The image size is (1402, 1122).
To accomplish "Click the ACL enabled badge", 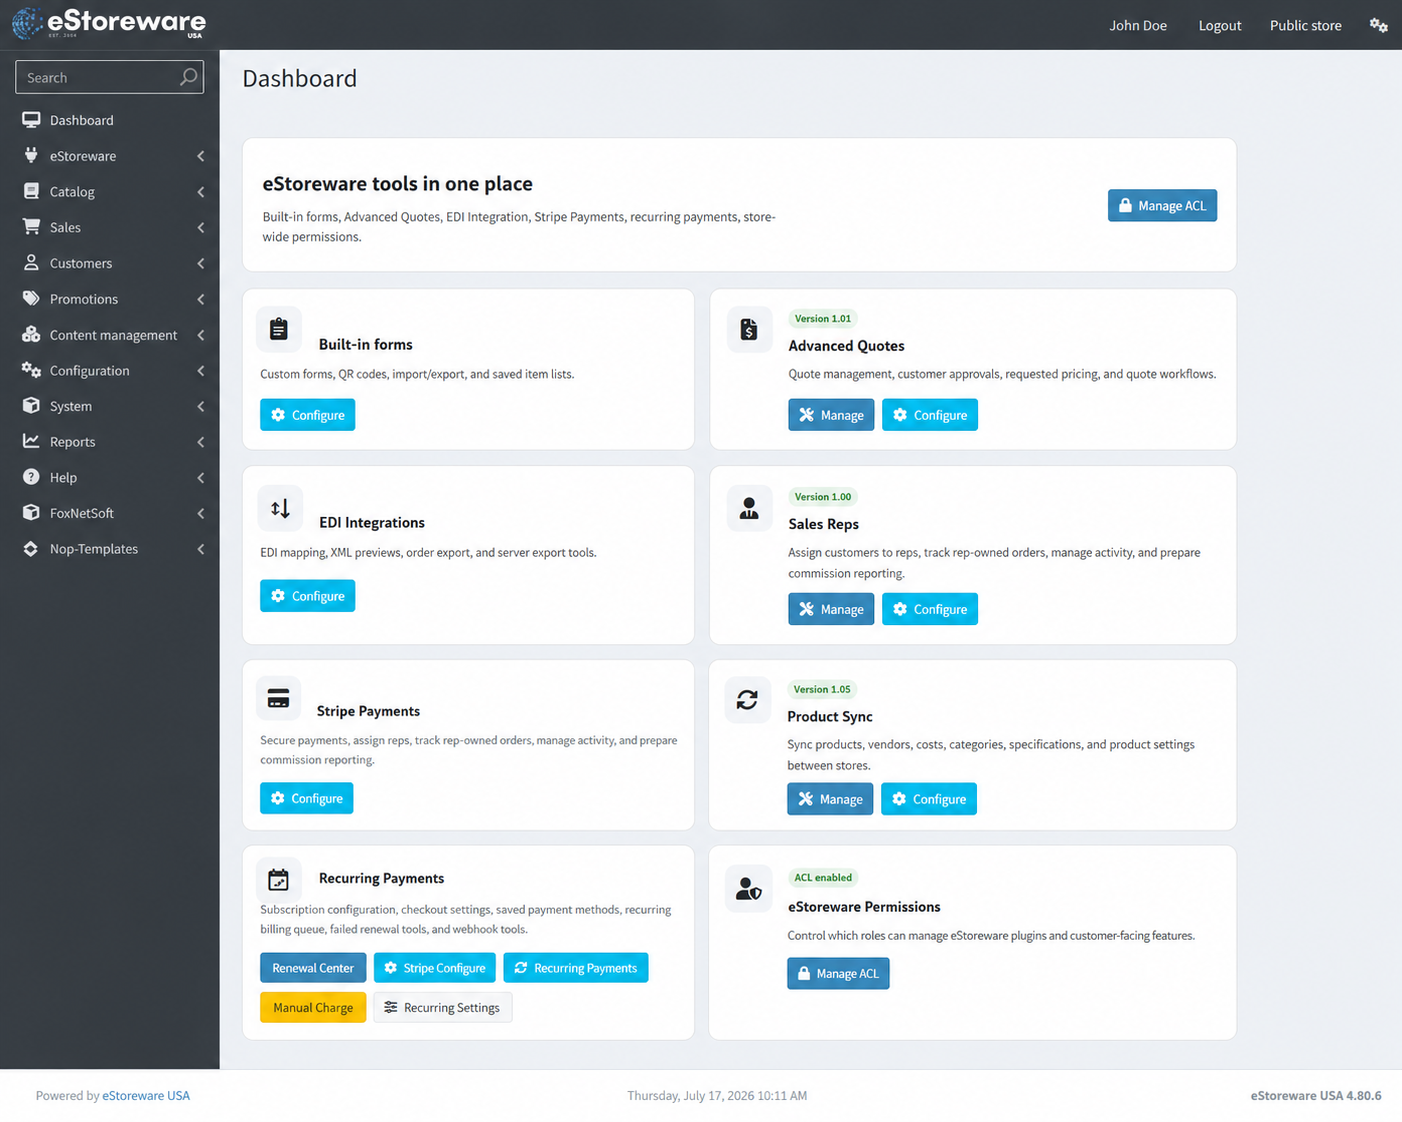I will click(x=823, y=878).
